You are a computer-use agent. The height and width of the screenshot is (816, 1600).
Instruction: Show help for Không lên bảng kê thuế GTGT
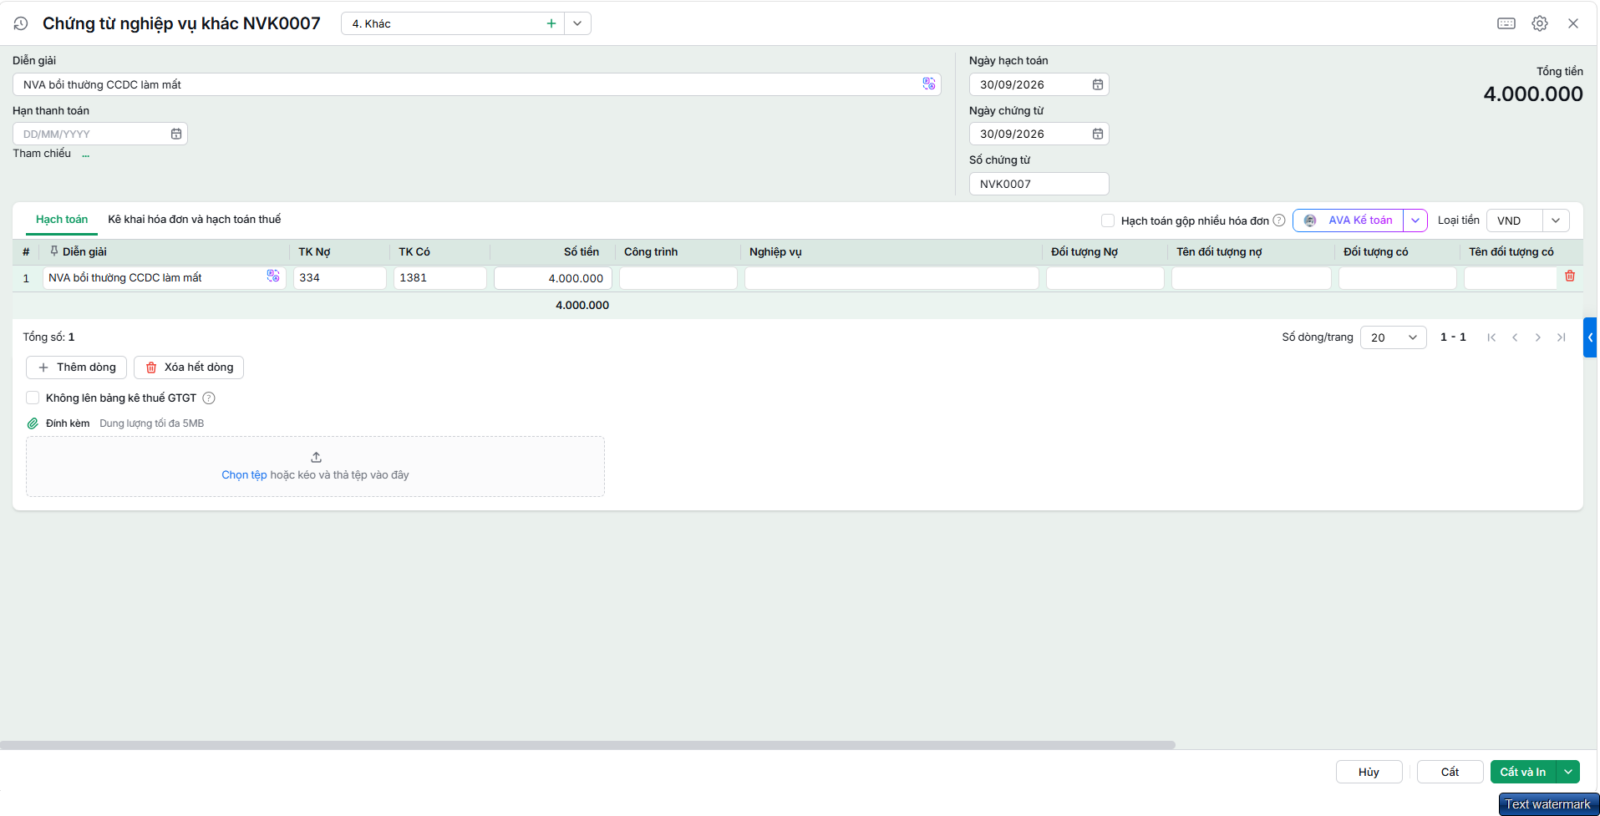[x=209, y=398]
